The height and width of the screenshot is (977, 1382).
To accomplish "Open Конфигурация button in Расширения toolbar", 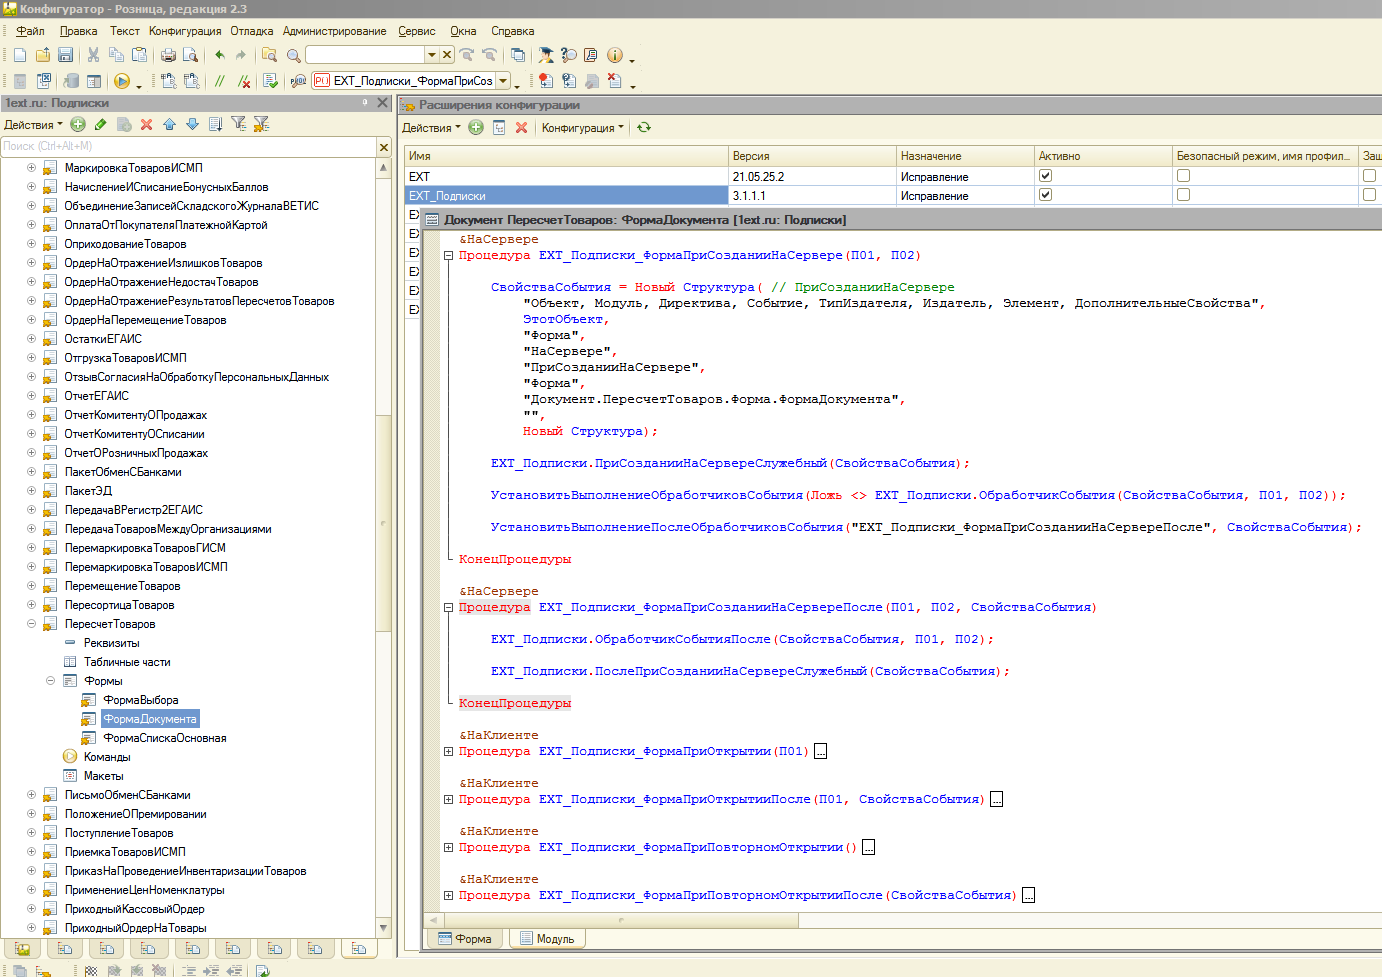I will tap(582, 127).
